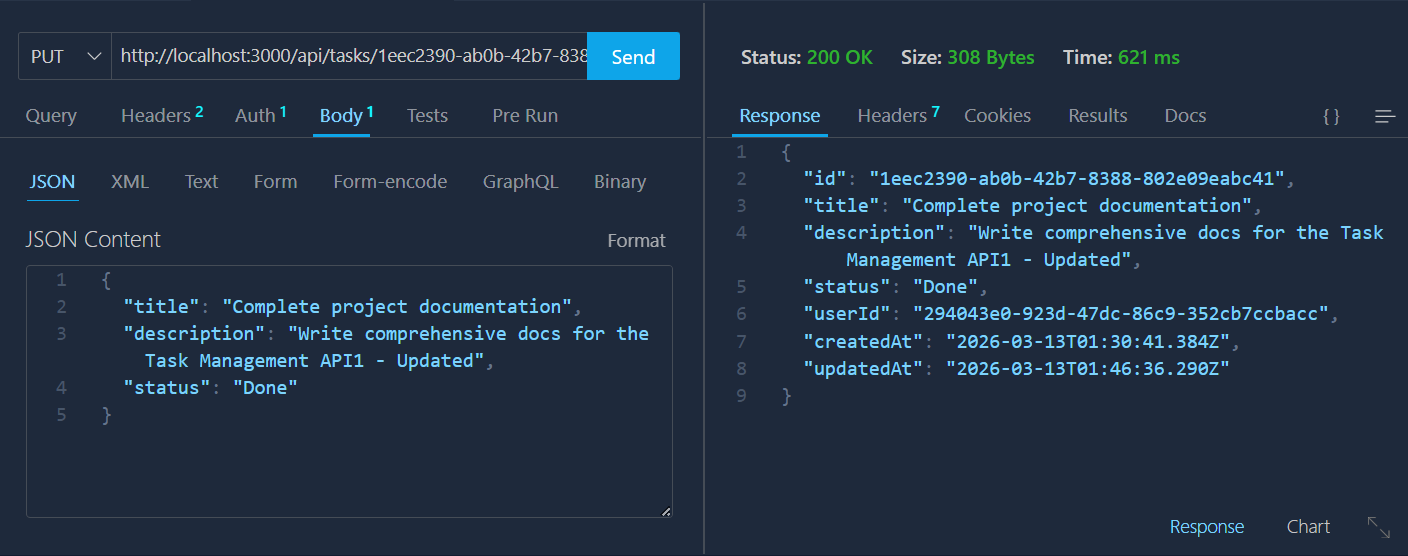Format the JSON content
Image resolution: width=1408 pixels, height=556 pixels.
click(636, 241)
